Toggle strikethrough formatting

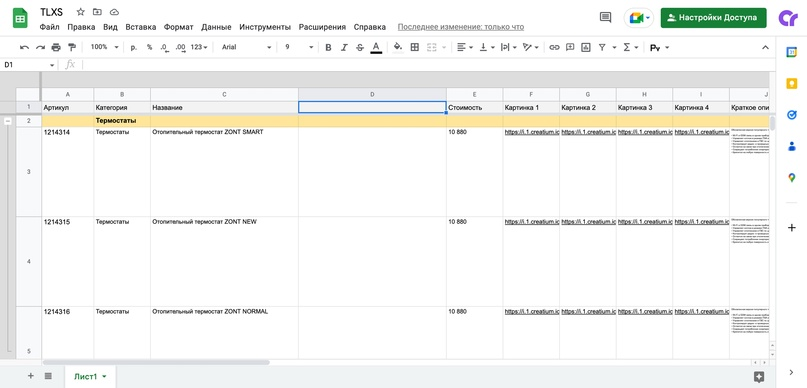pos(360,47)
